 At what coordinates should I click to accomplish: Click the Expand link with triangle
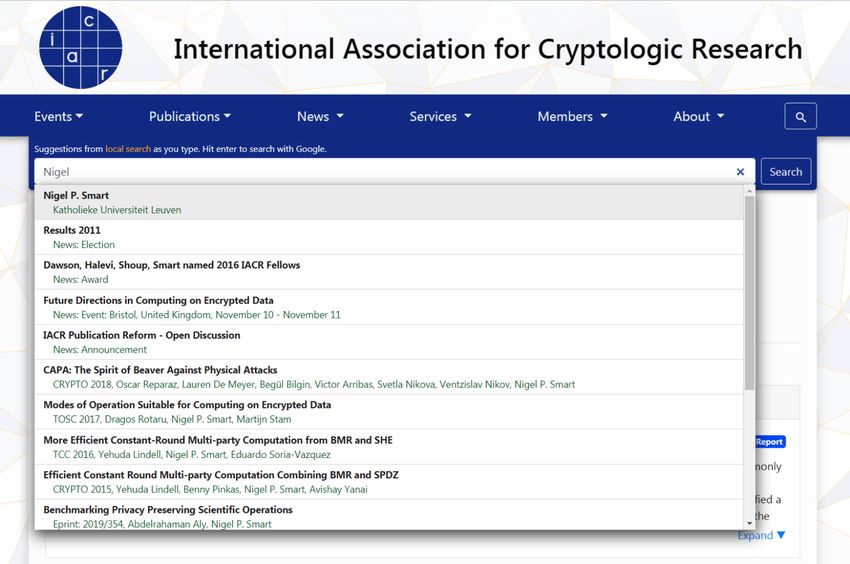pos(761,535)
